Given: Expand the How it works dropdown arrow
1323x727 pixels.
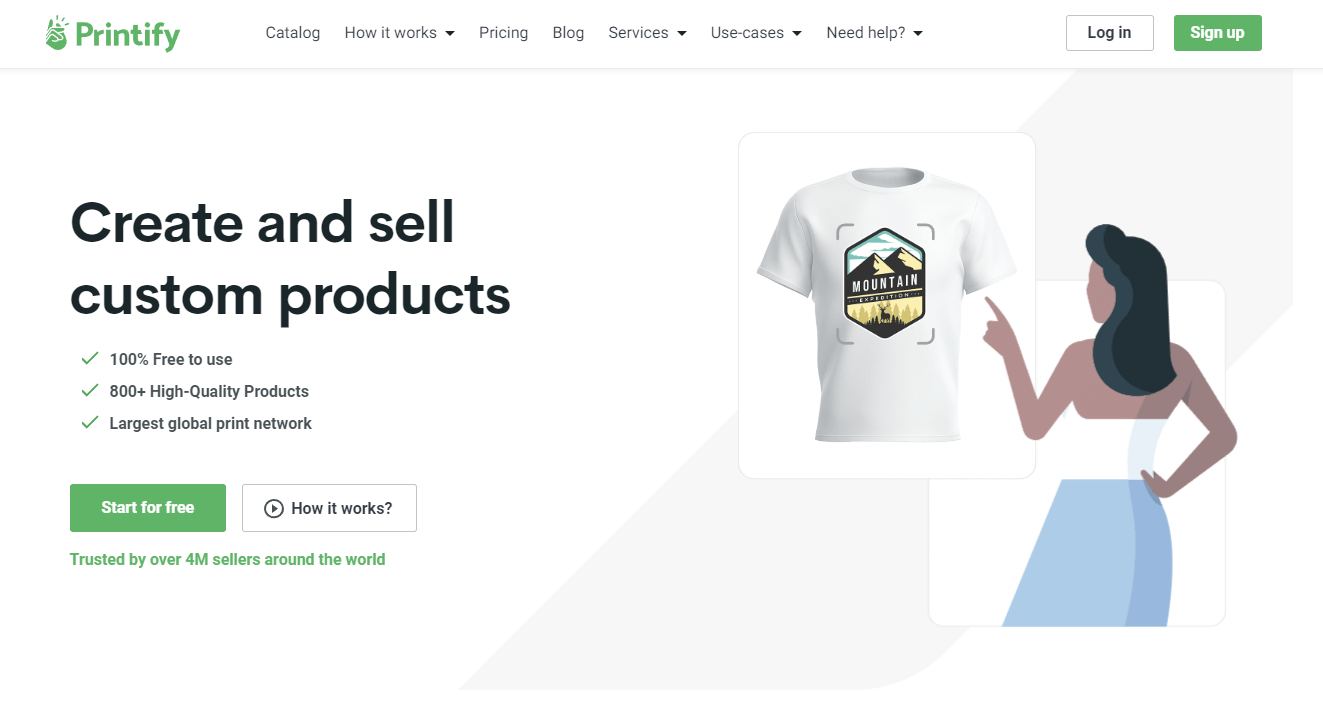Looking at the screenshot, I should click(450, 33).
